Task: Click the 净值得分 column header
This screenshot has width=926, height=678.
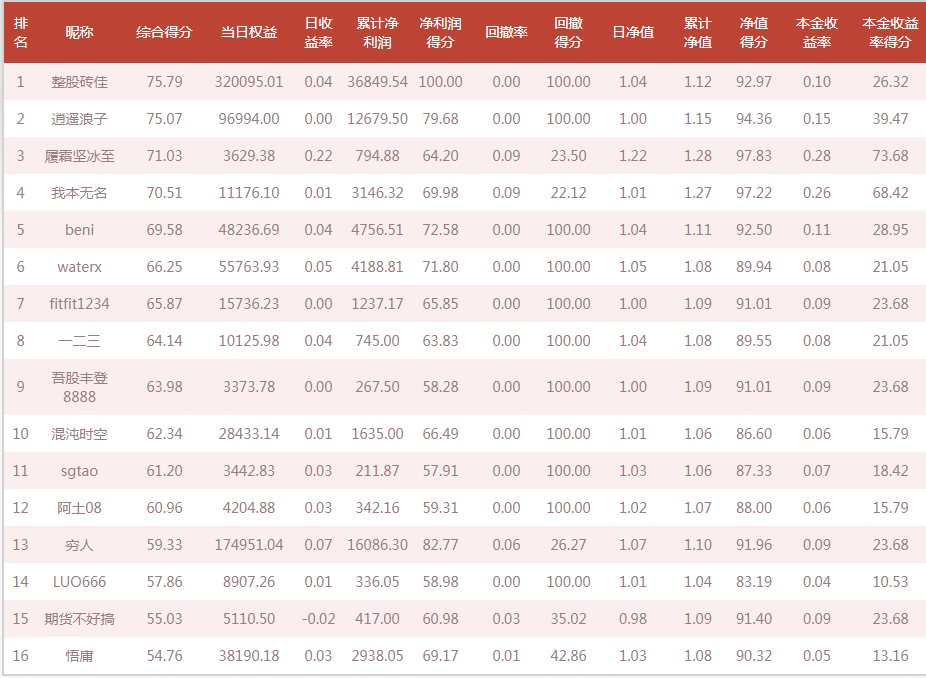Action: coord(754,32)
